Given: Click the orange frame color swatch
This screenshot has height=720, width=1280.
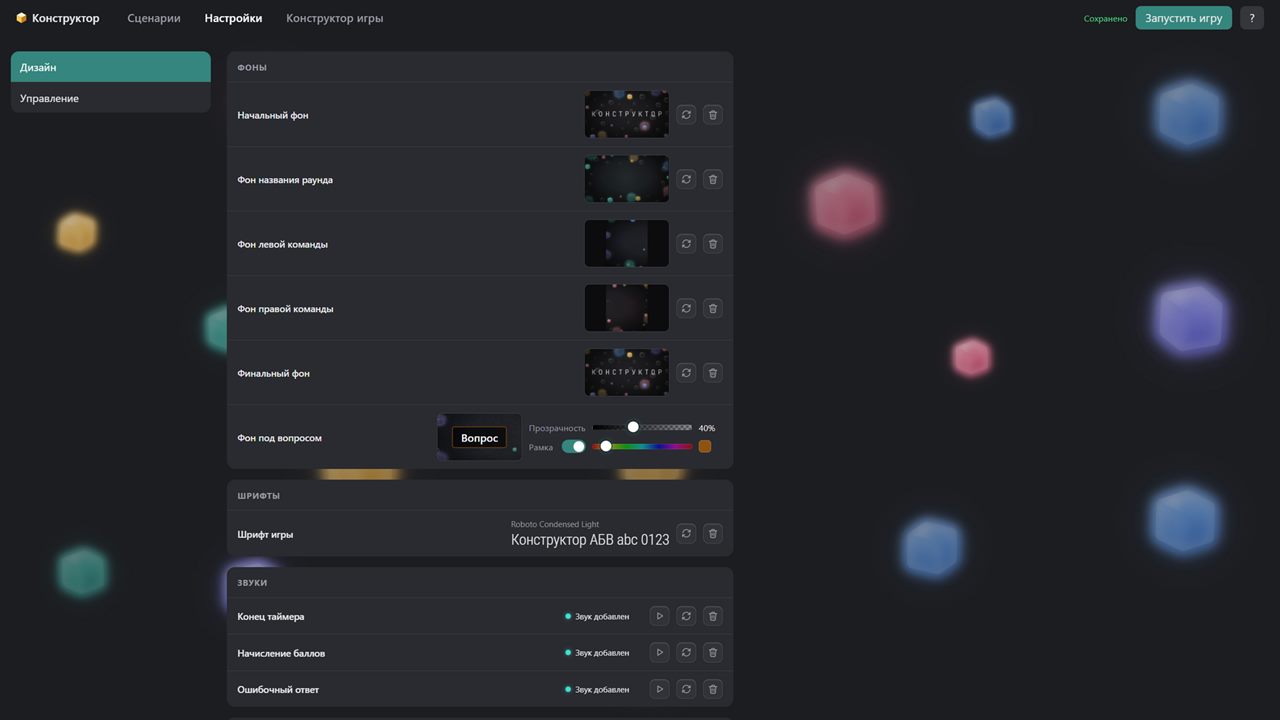Looking at the screenshot, I should [x=705, y=447].
